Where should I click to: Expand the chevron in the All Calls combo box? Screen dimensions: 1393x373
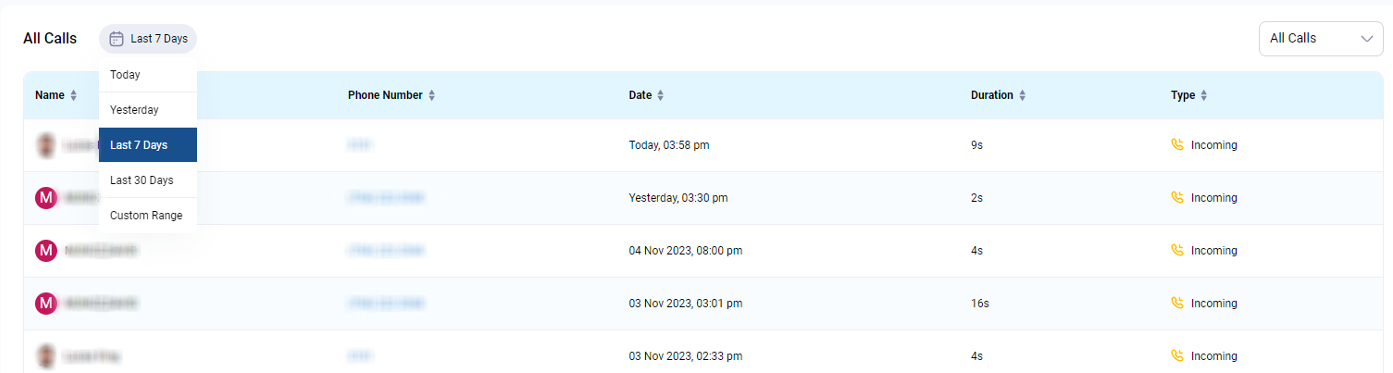(1366, 38)
